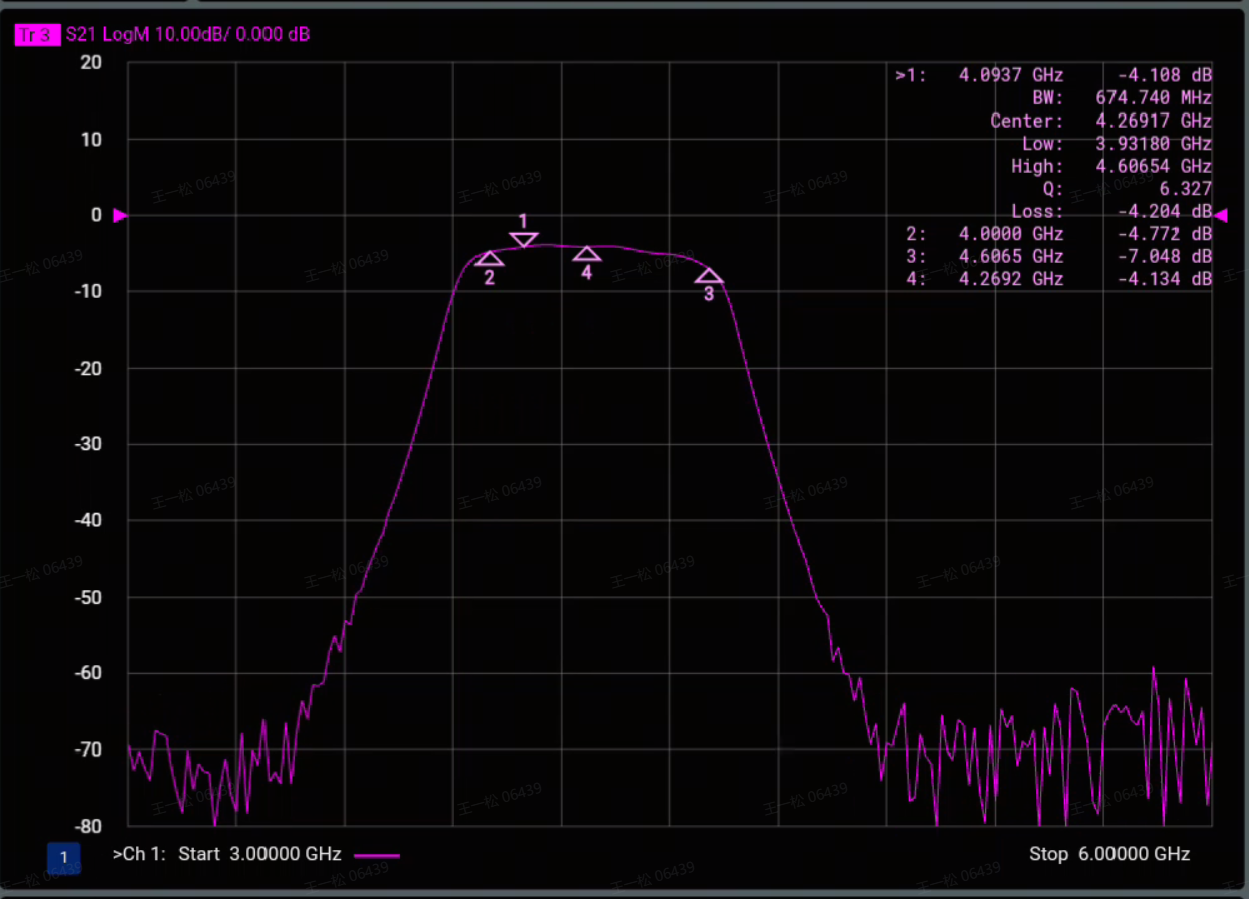Click the left reference level arrow at 0 dB
Image resolution: width=1249 pixels, height=899 pixels.
120,216
